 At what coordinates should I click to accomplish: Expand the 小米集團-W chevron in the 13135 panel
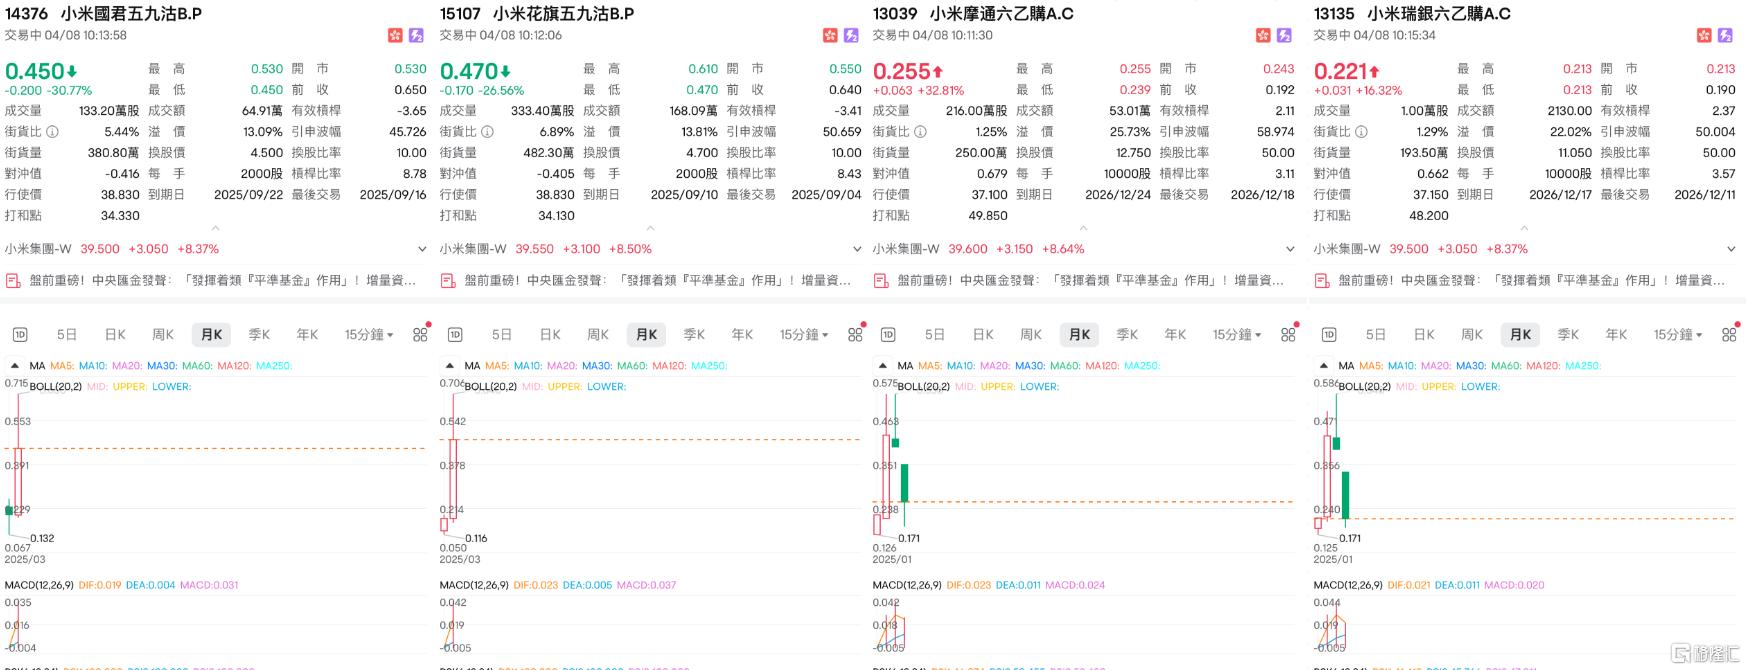coord(1731,249)
